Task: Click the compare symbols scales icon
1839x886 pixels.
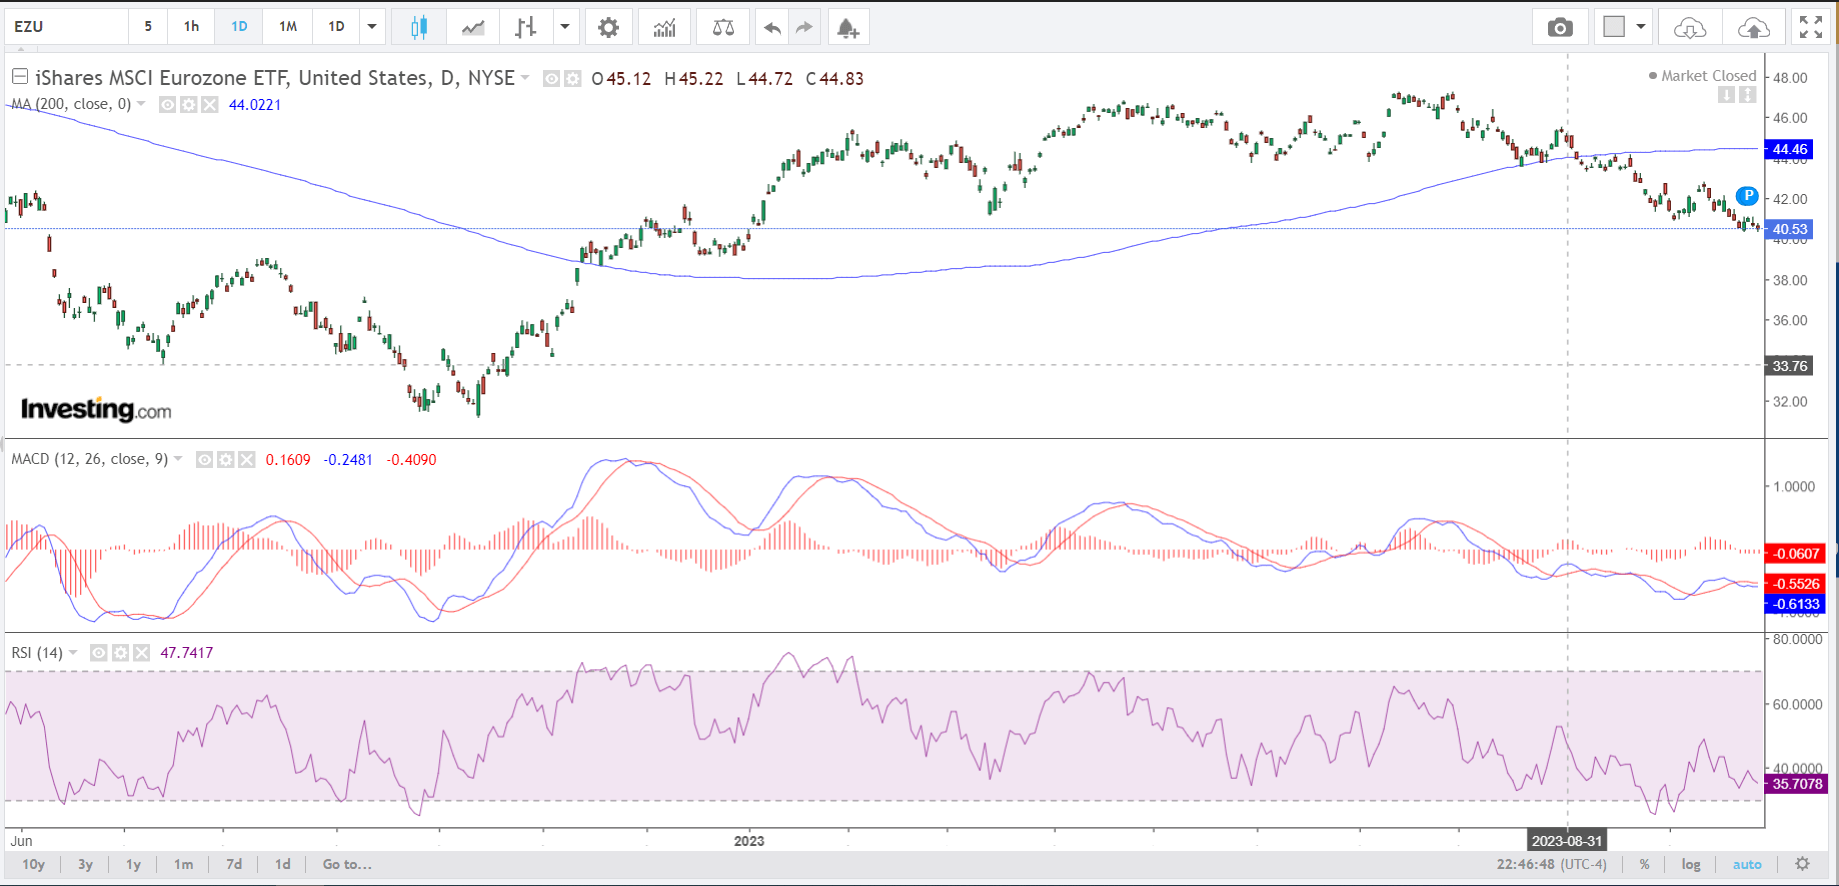Action: [x=723, y=27]
